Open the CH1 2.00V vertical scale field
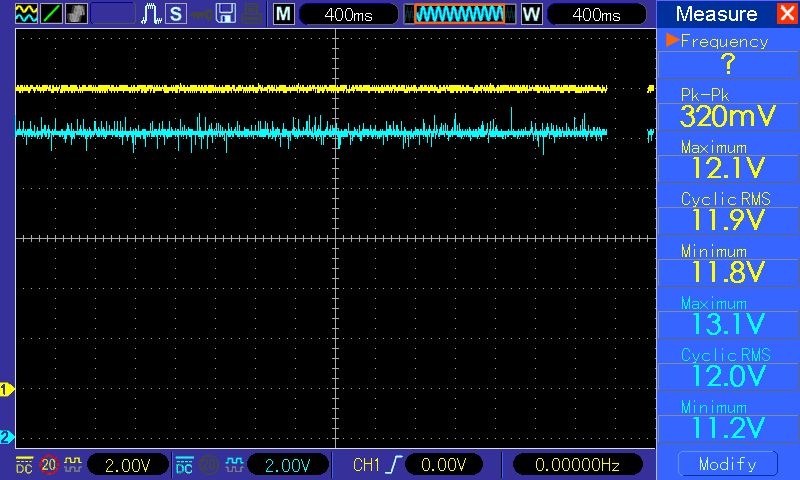Screen dimensions: 800x480 [x=128, y=465]
